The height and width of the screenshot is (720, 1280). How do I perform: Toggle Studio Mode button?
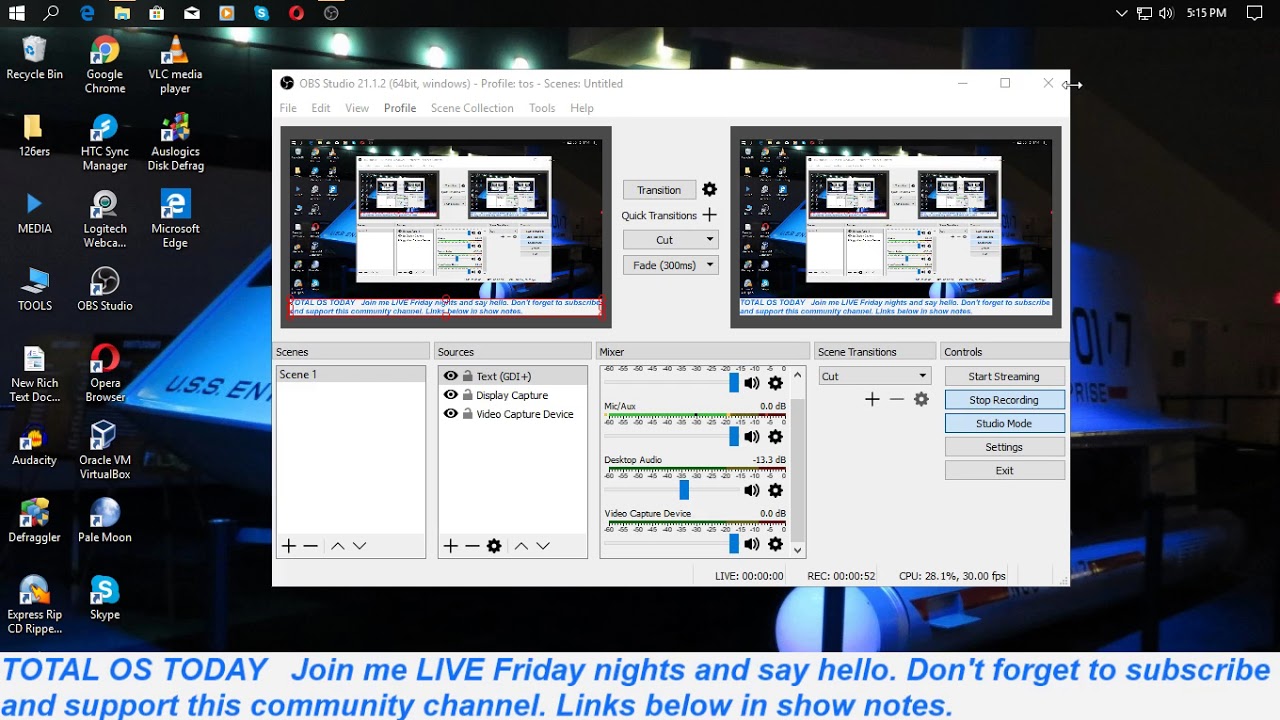[1004, 423]
